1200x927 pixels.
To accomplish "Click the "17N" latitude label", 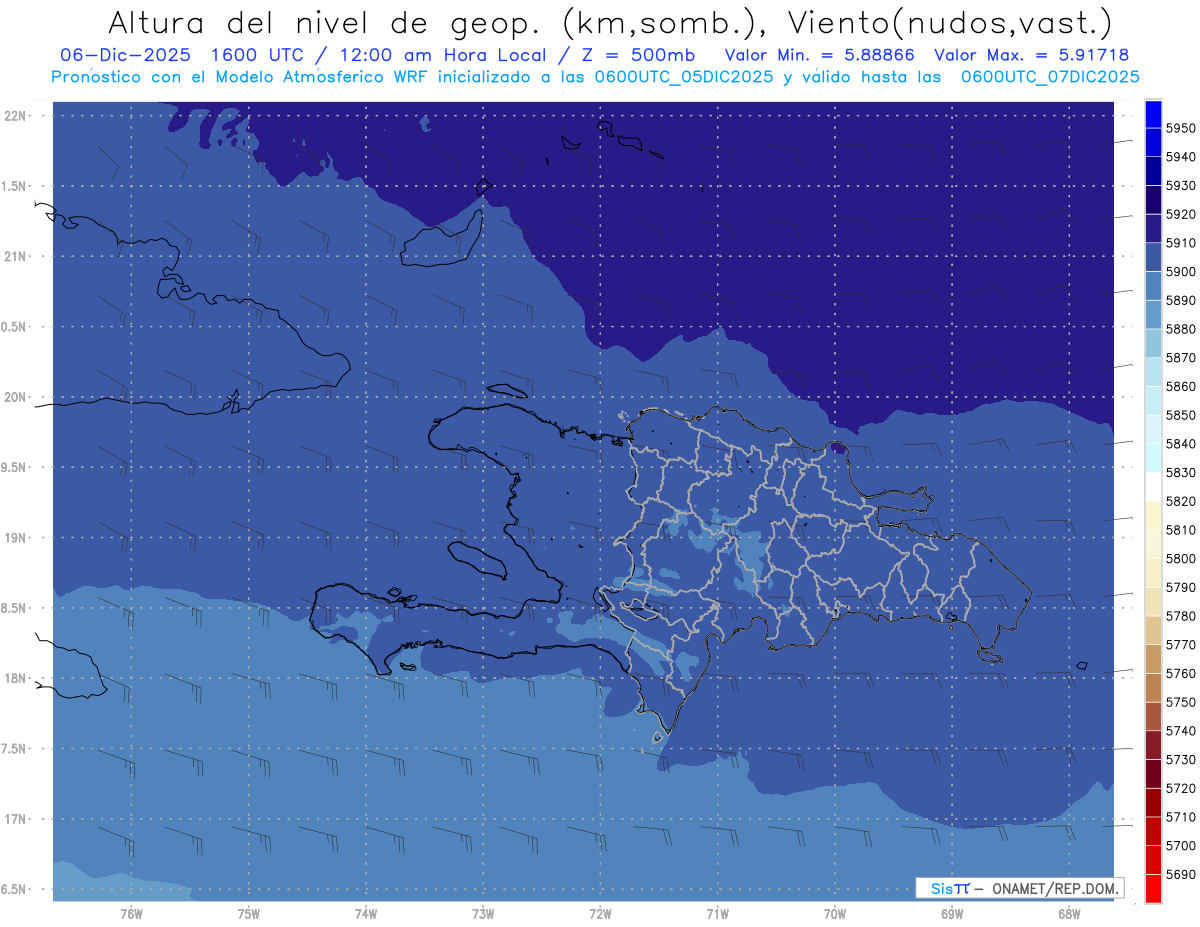I will (x=17, y=819).
